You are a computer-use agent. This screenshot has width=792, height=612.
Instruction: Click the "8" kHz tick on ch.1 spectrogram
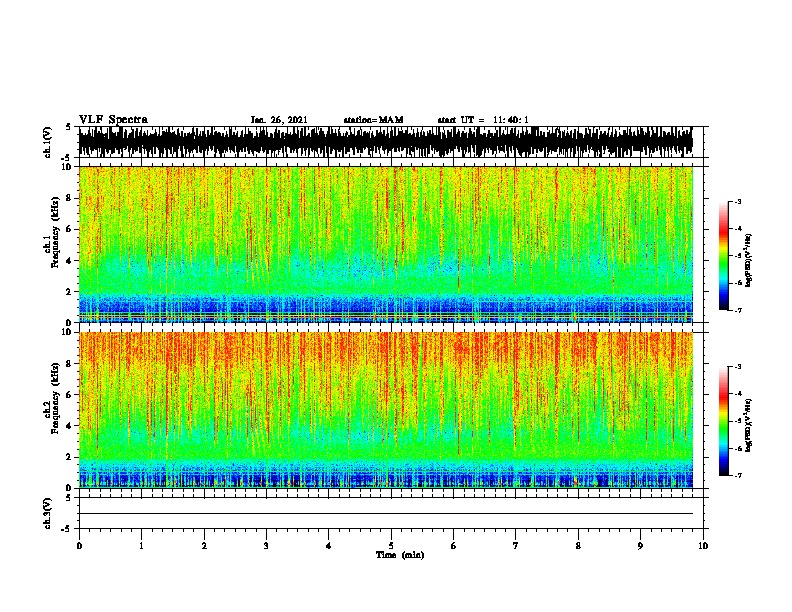tap(70, 198)
